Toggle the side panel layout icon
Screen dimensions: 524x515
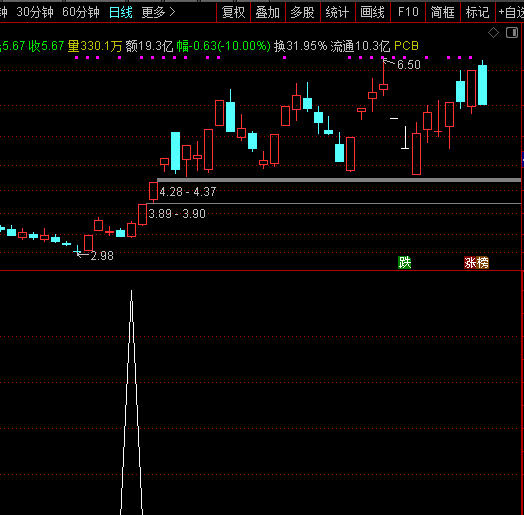click(512, 32)
